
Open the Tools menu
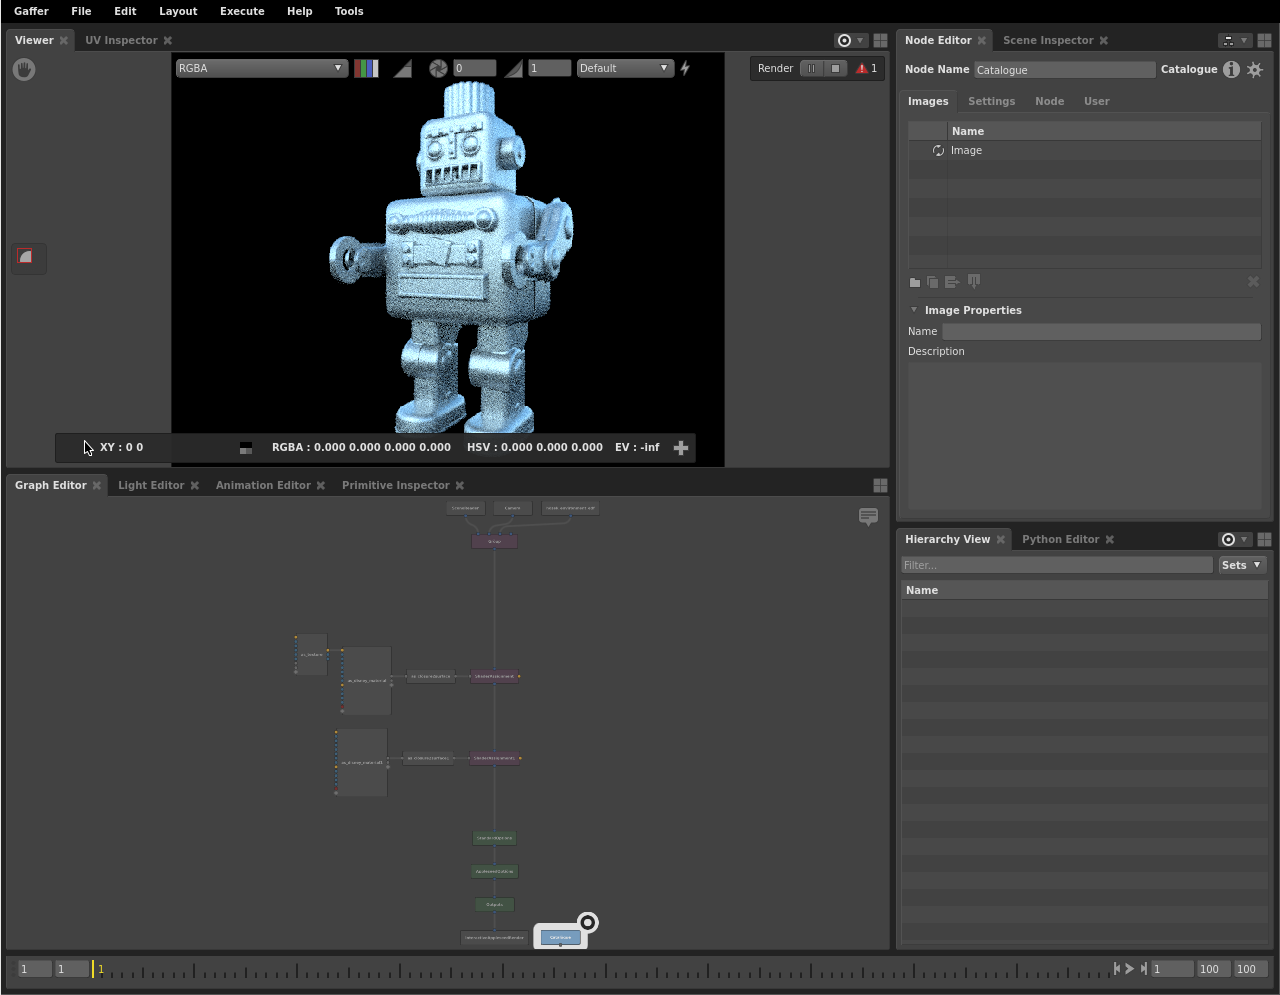[349, 11]
